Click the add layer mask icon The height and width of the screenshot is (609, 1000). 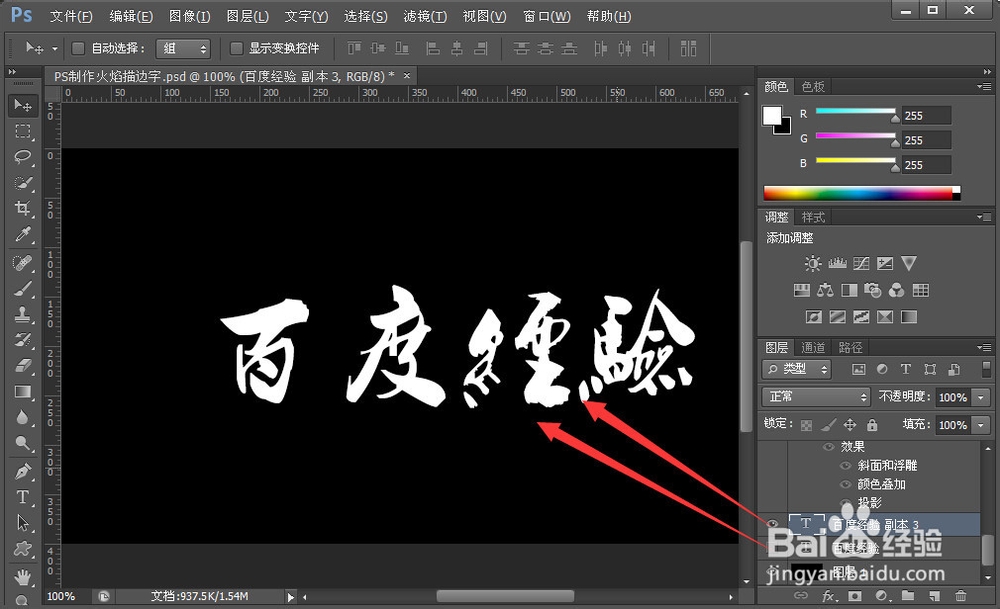[x=855, y=596]
